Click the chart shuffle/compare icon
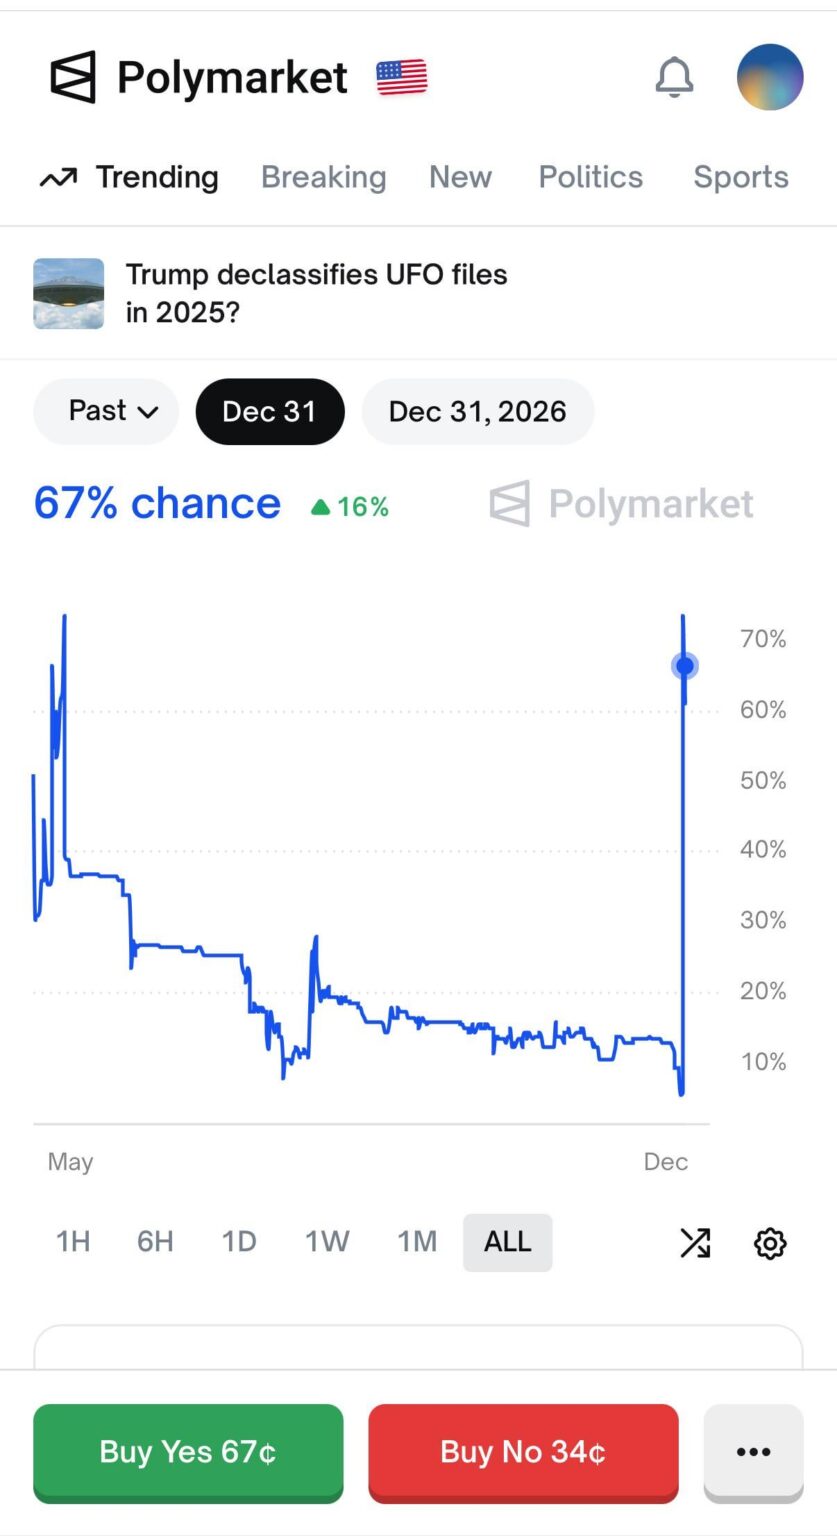The height and width of the screenshot is (1536, 837). pyautogui.click(x=695, y=1243)
